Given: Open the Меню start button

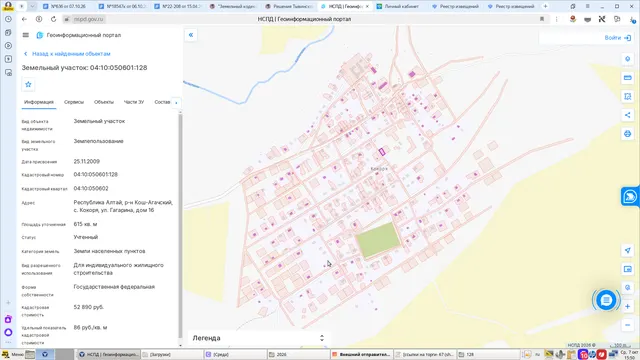Looking at the screenshot, I should coord(13,354).
